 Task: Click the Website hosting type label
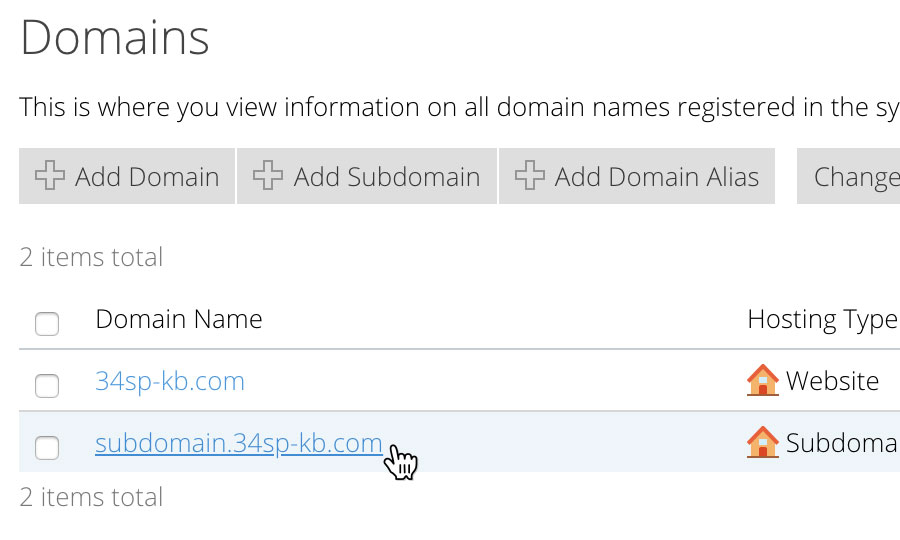(x=832, y=381)
